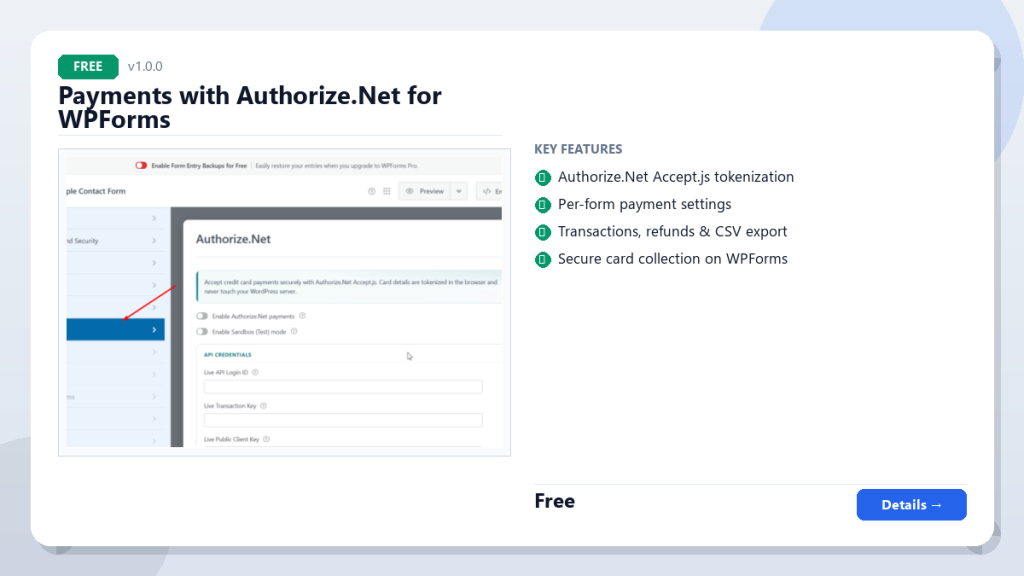Select the text "Authorize.Net Accept.js tokenization"
Screen dimensions: 1024x576
[x=676, y=177]
